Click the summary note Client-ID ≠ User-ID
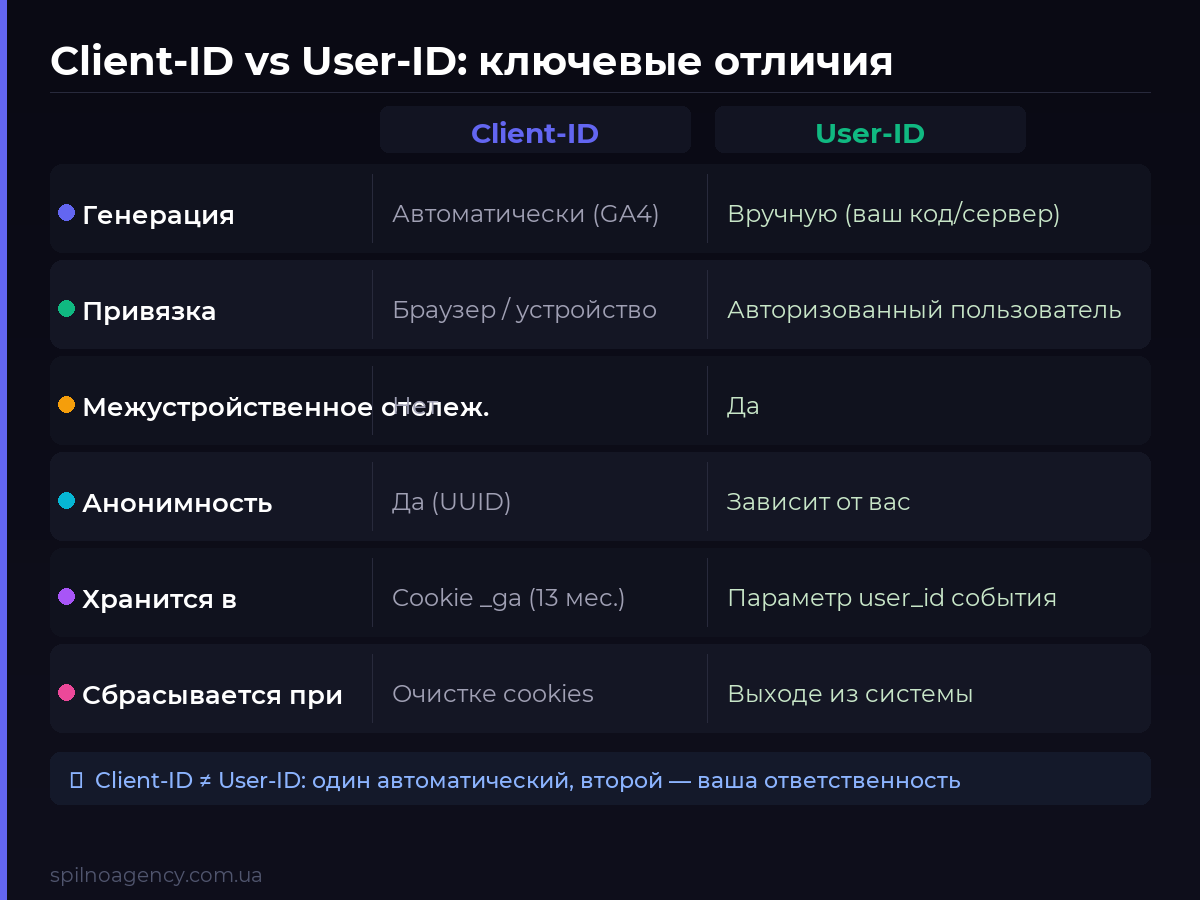Image resolution: width=1200 pixels, height=900 pixels. 600,779
